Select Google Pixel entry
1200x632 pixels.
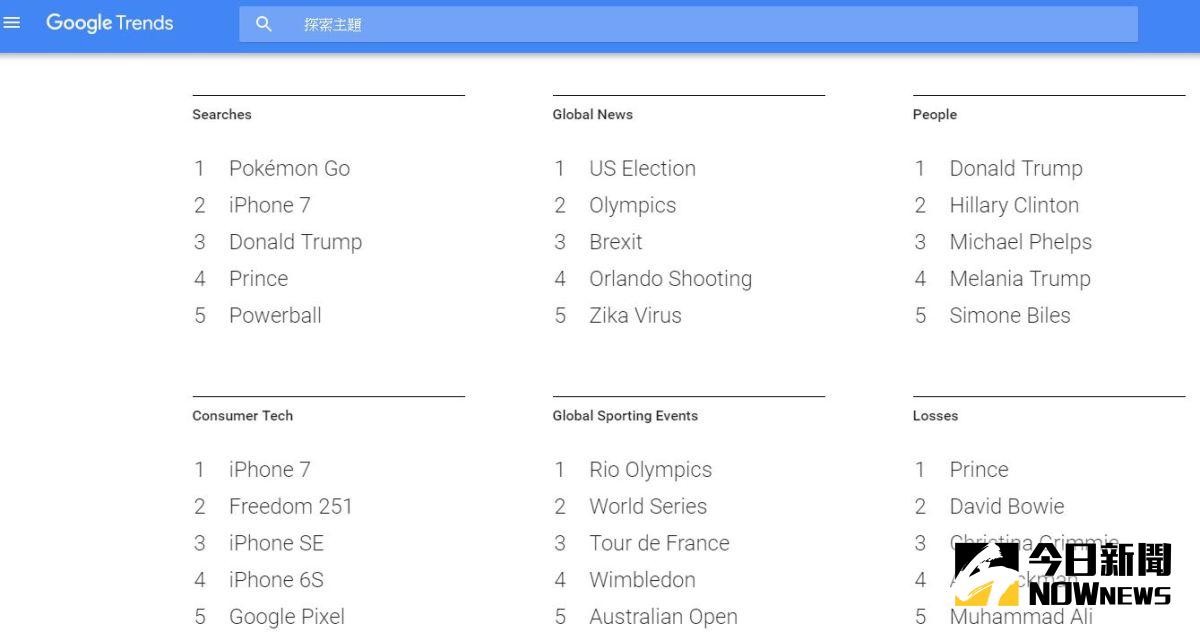(x=286, y=616)
